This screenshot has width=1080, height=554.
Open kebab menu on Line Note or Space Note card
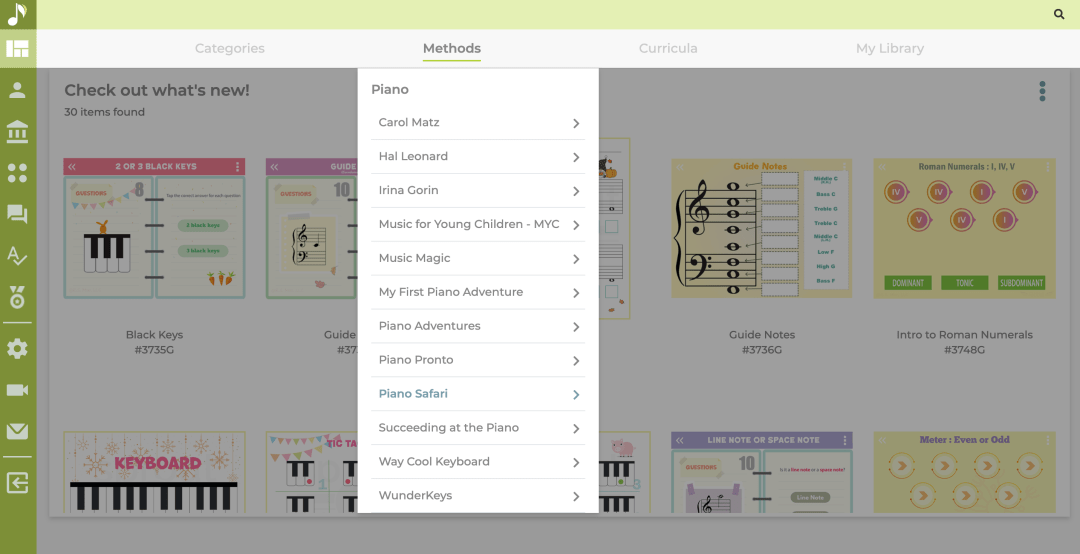845,440
